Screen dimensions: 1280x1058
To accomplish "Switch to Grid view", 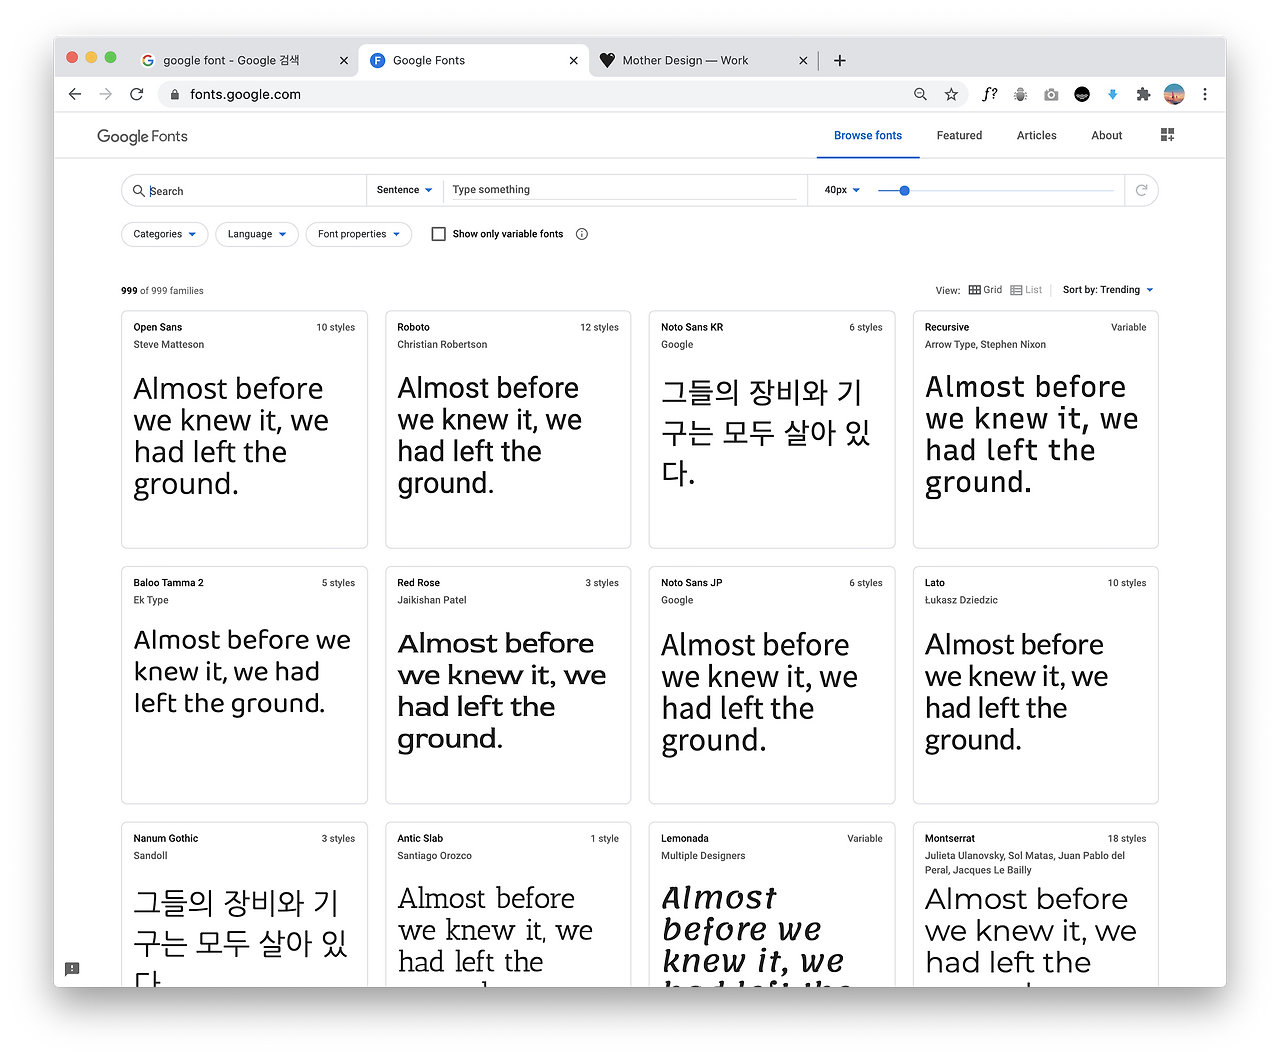I will 985,290.
